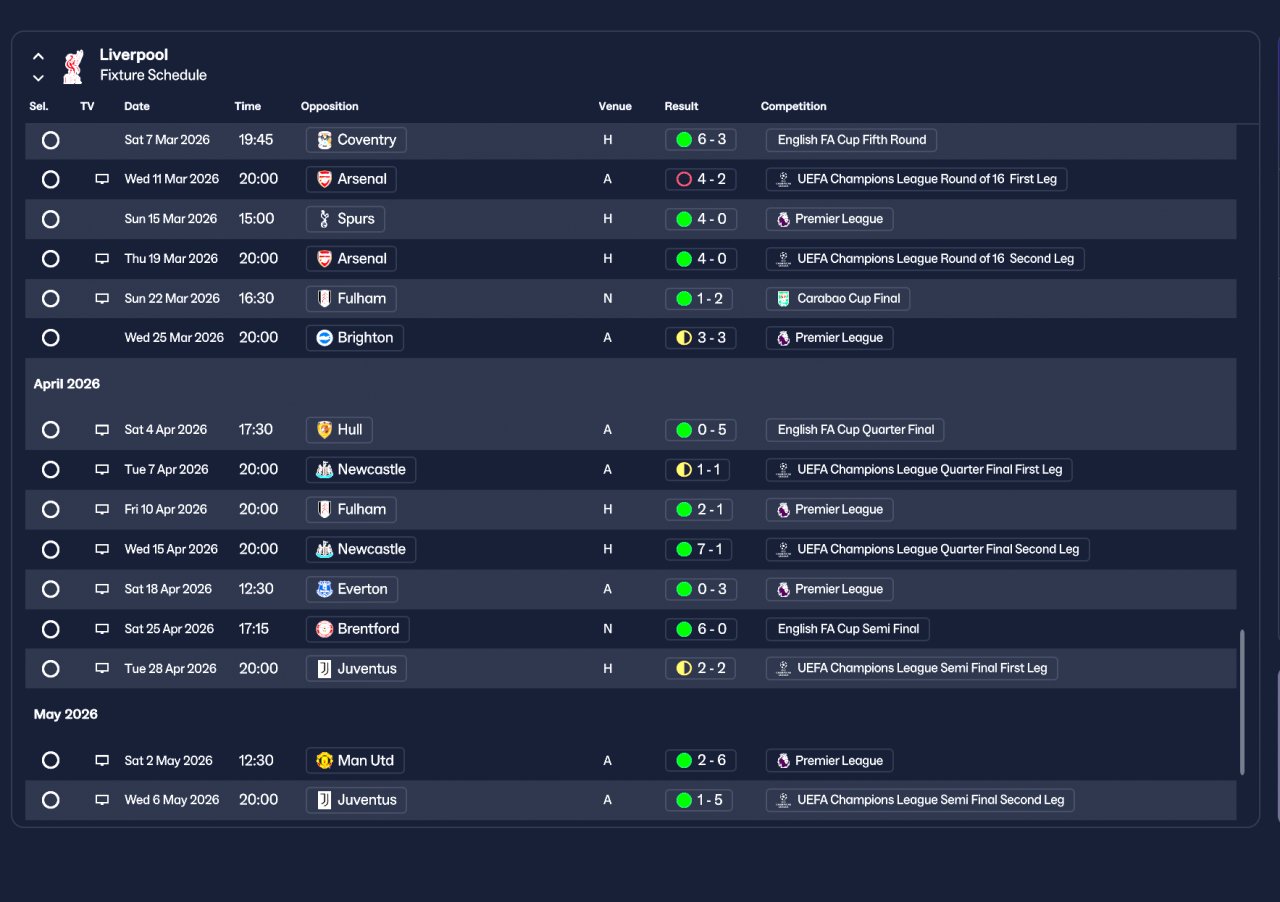
Task: Sort fixtures by the Date column header
Action: (137, 106)
